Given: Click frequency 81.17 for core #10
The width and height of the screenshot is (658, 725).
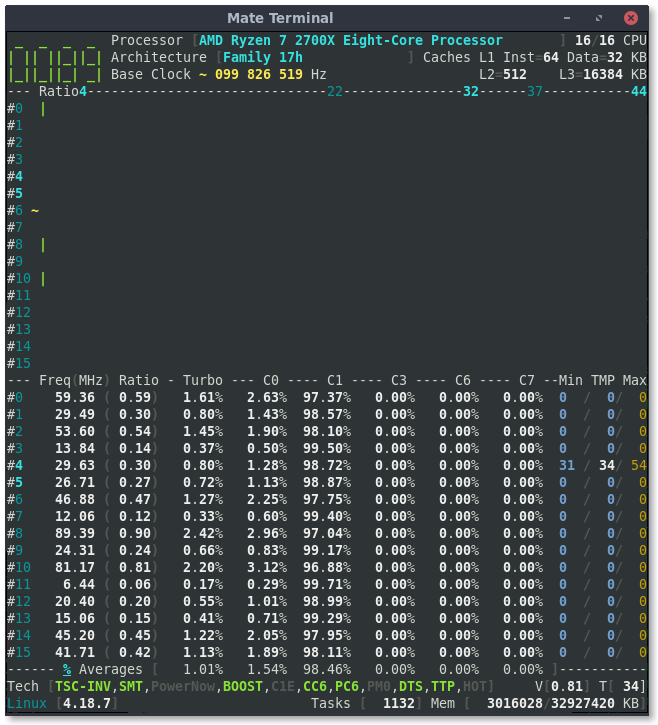Looking at the screenshot, I should click(74, 567).
